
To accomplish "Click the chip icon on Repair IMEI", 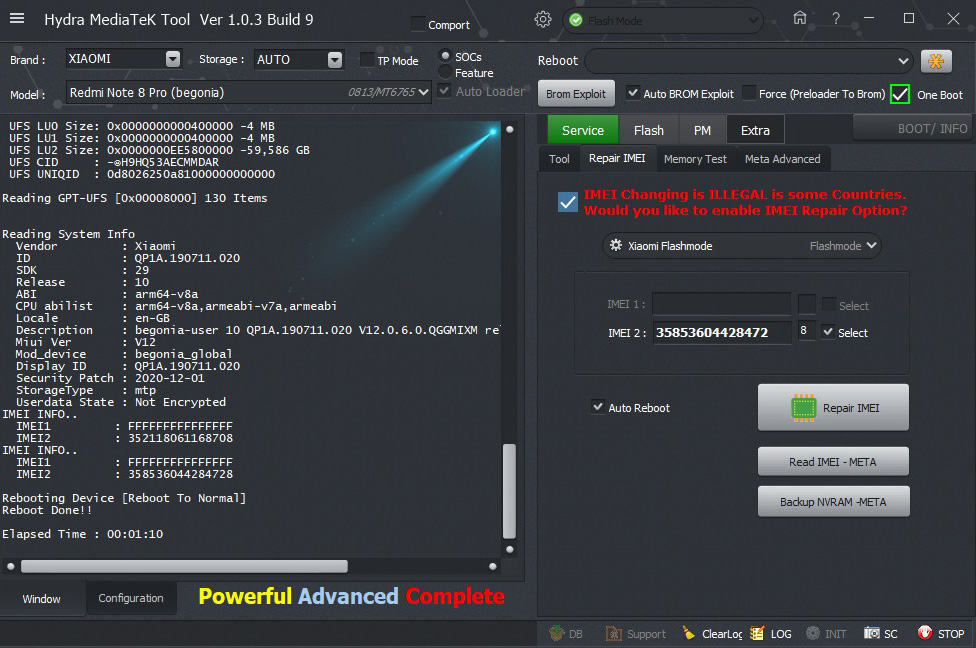I will coord(803,408).
